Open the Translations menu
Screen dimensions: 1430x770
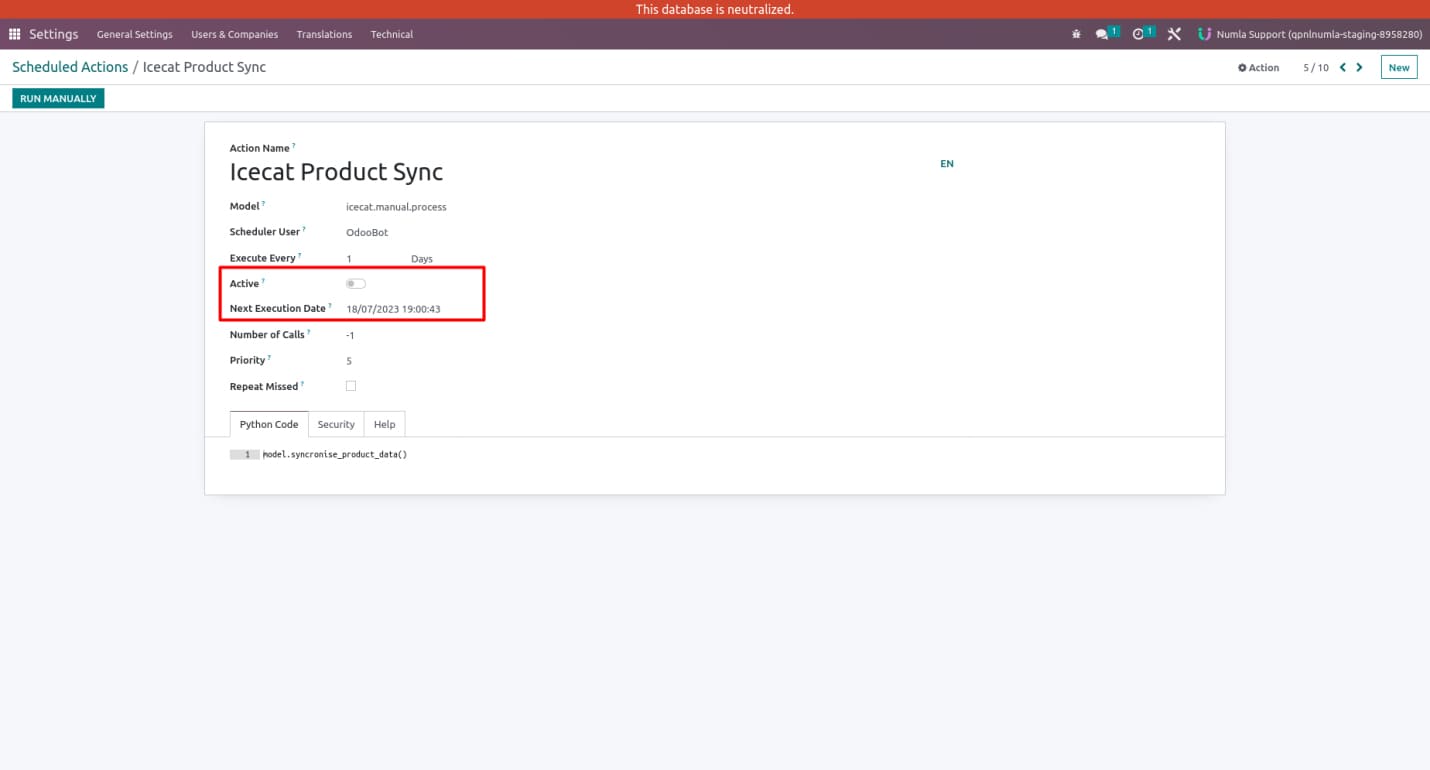(323, 33)
